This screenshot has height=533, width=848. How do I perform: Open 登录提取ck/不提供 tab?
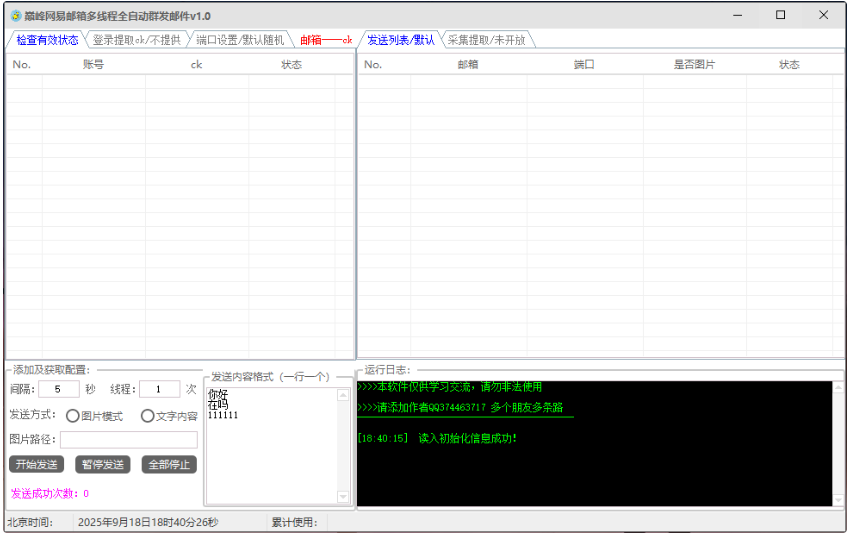[x=136, y=40]
